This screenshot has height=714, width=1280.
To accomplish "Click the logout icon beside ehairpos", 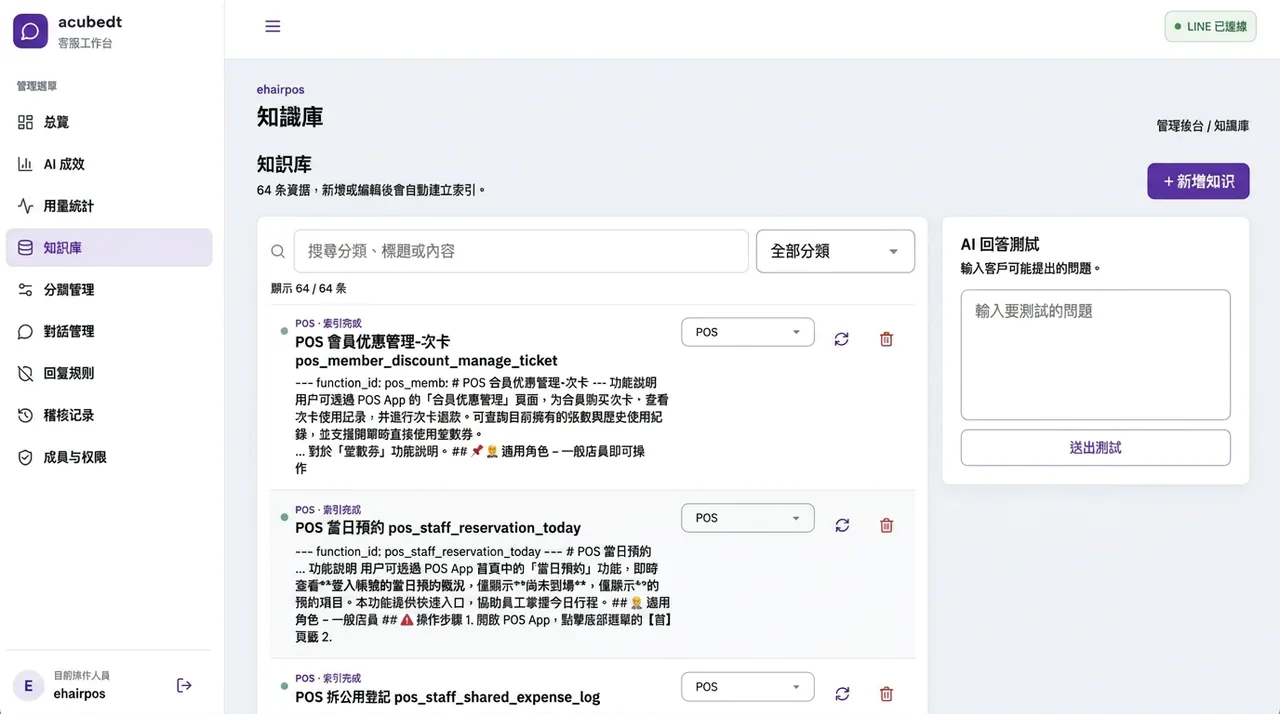I will 184,685.
